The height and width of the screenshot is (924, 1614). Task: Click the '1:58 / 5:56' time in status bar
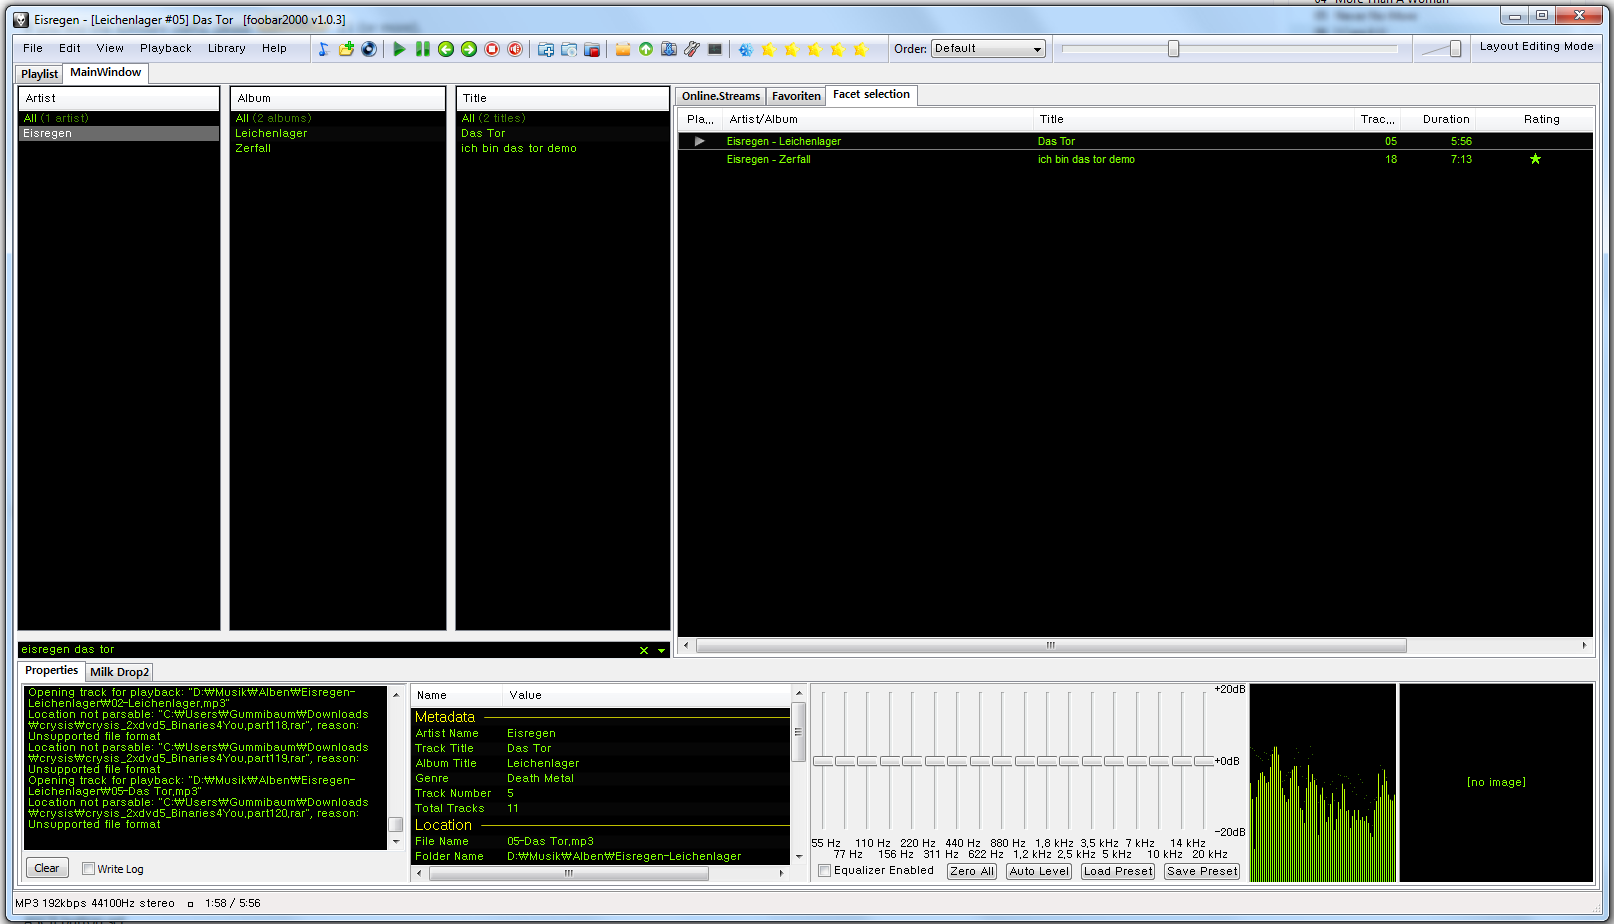[232, 903]
